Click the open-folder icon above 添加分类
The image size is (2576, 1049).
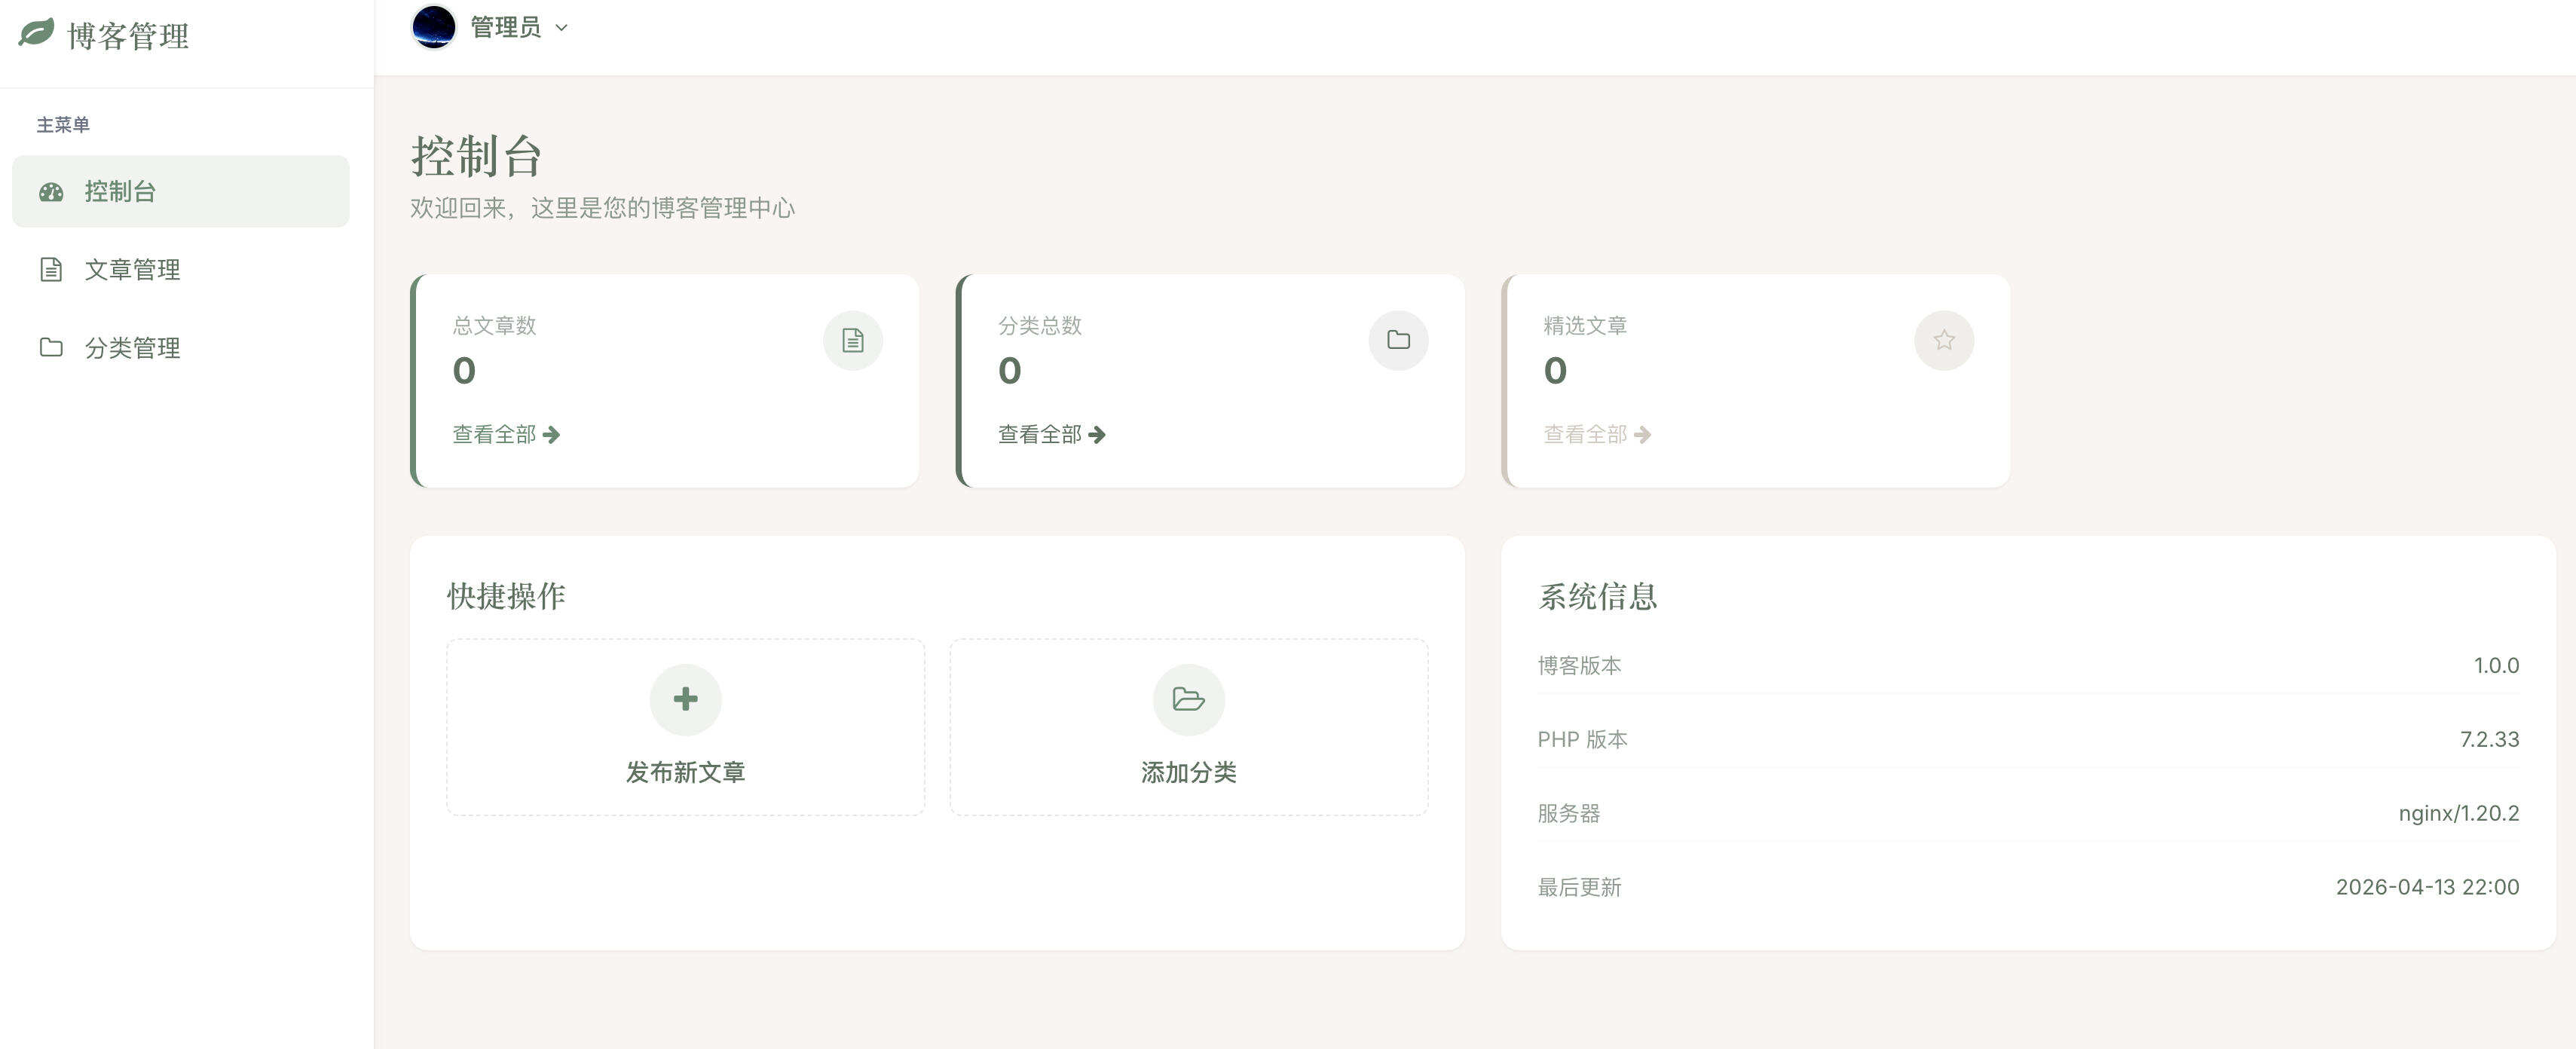tap(1187, 700)
